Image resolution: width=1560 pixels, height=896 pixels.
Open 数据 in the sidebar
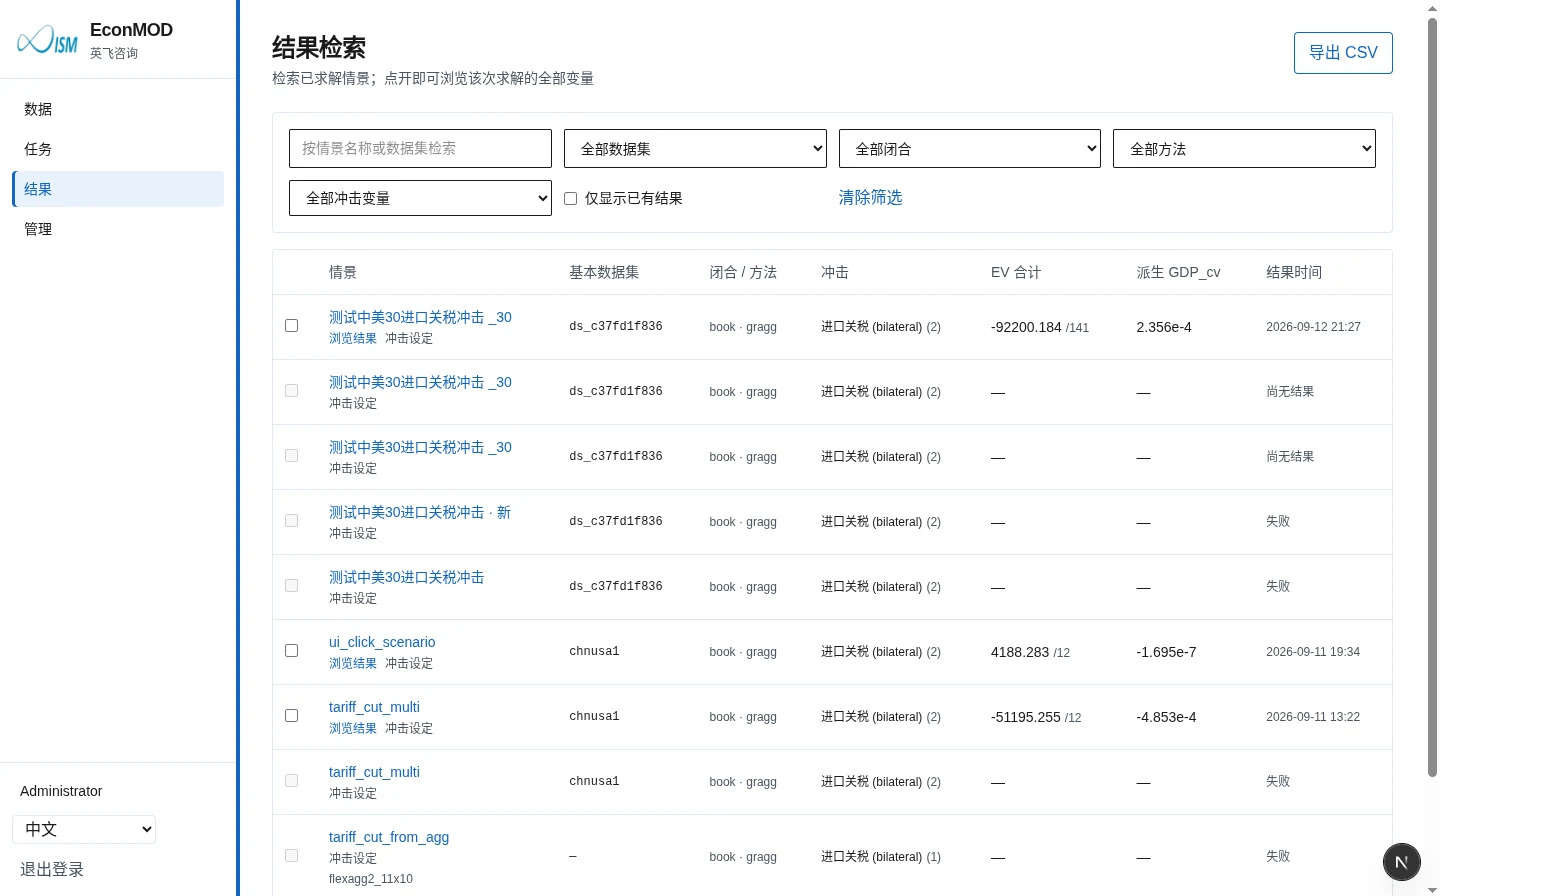click(x=118, y=109)
